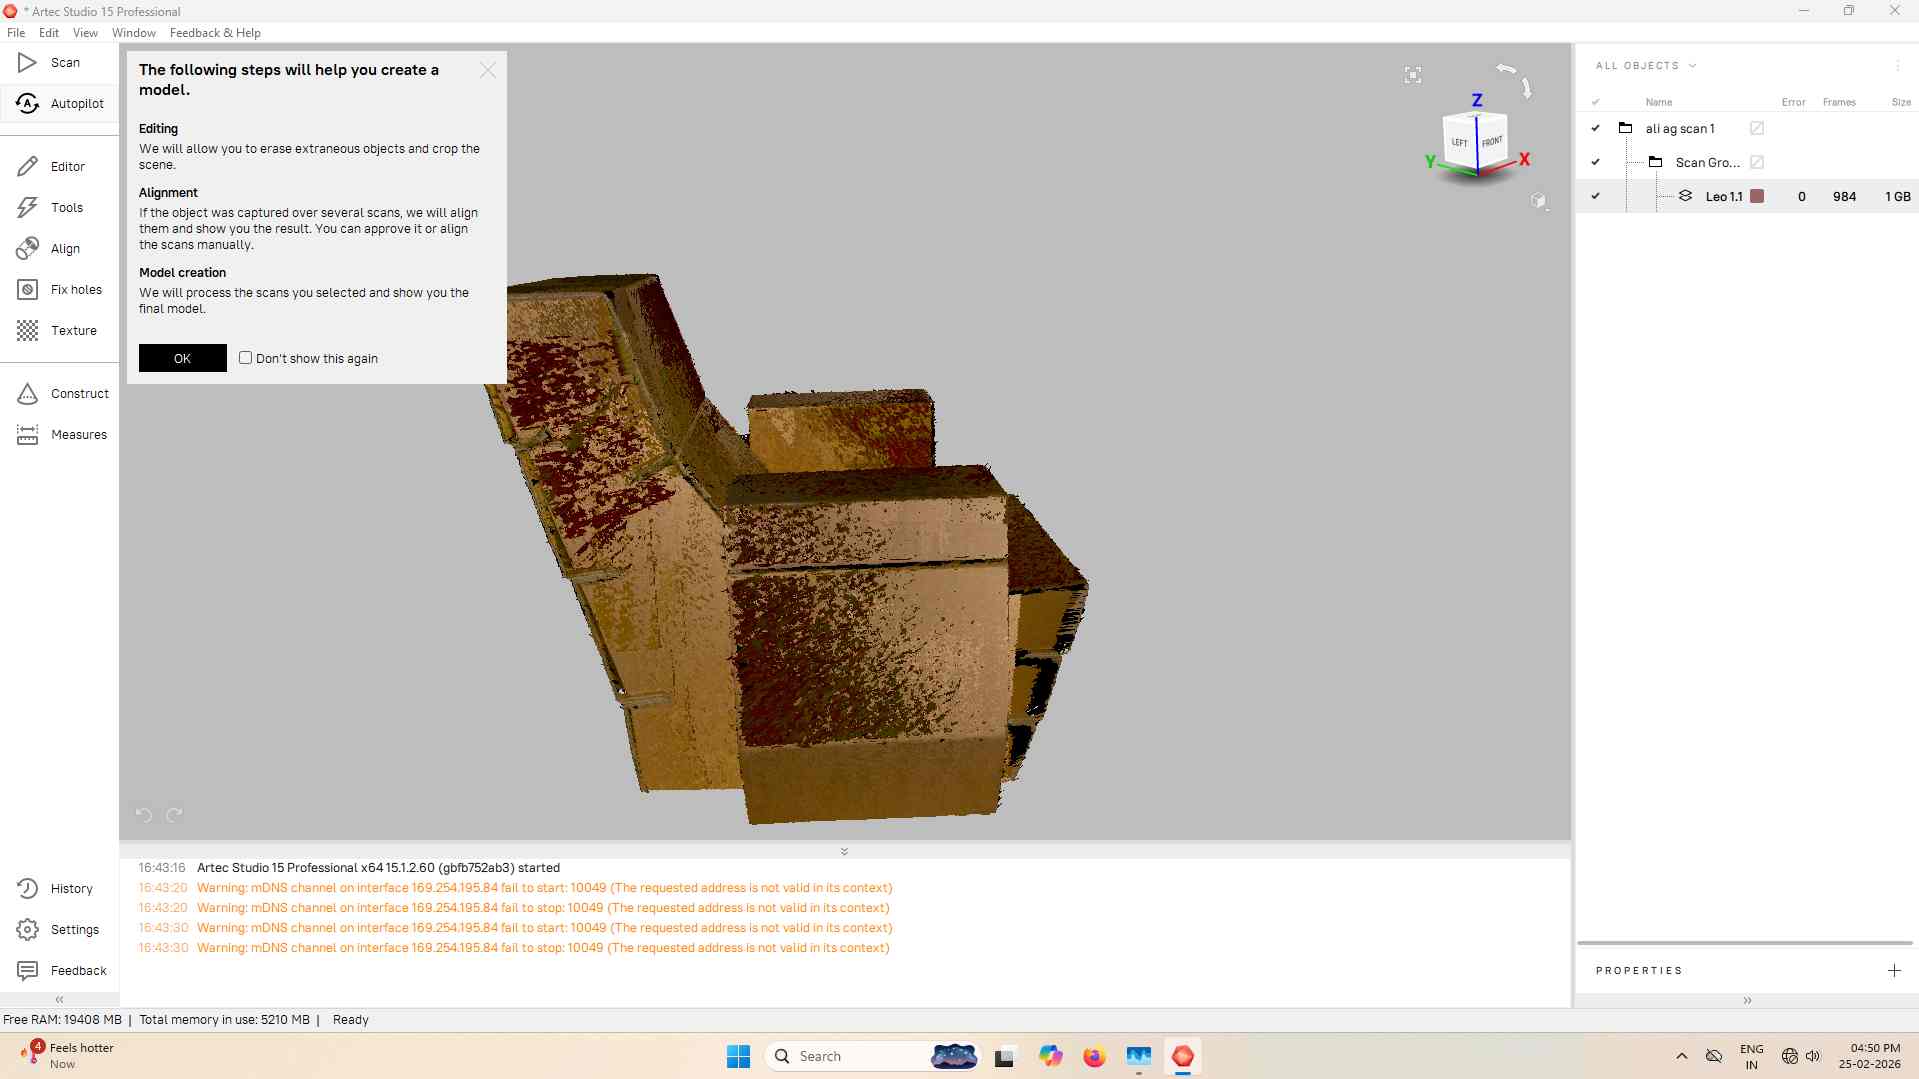Image resolution: width=1919 pixels, height=1079 pixels.
Task: Toggle visibility check for all ag scan 1
Action: point(1596,128)
